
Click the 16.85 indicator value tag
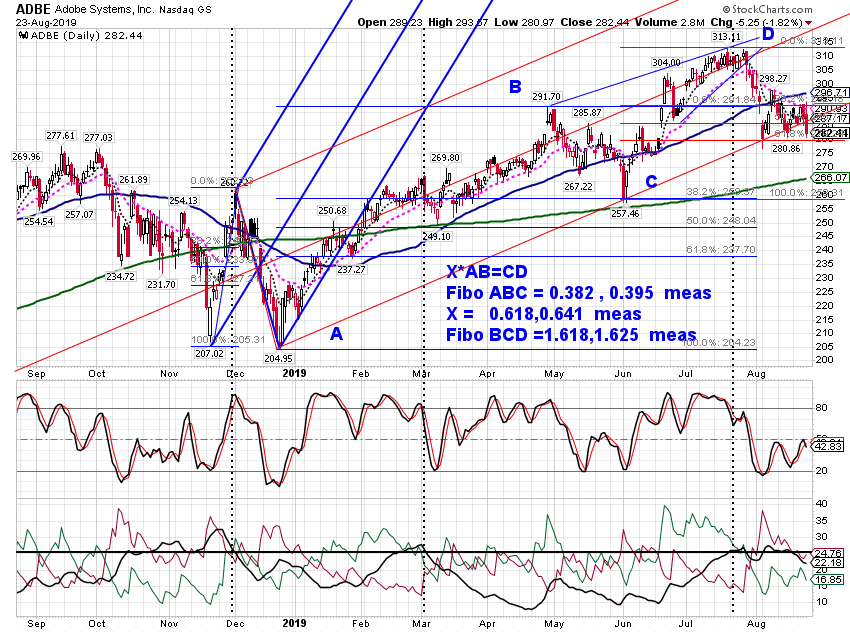[x=828, y=579]
